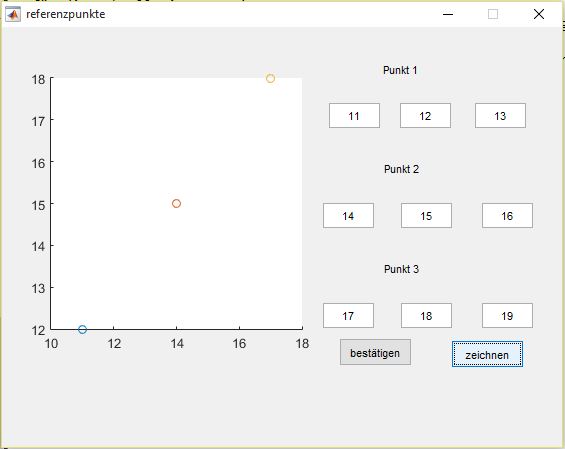Viewport: 565px width, 449px height.
Task: Select the Punkt 1 field containing 13
Action: point(500,116)
